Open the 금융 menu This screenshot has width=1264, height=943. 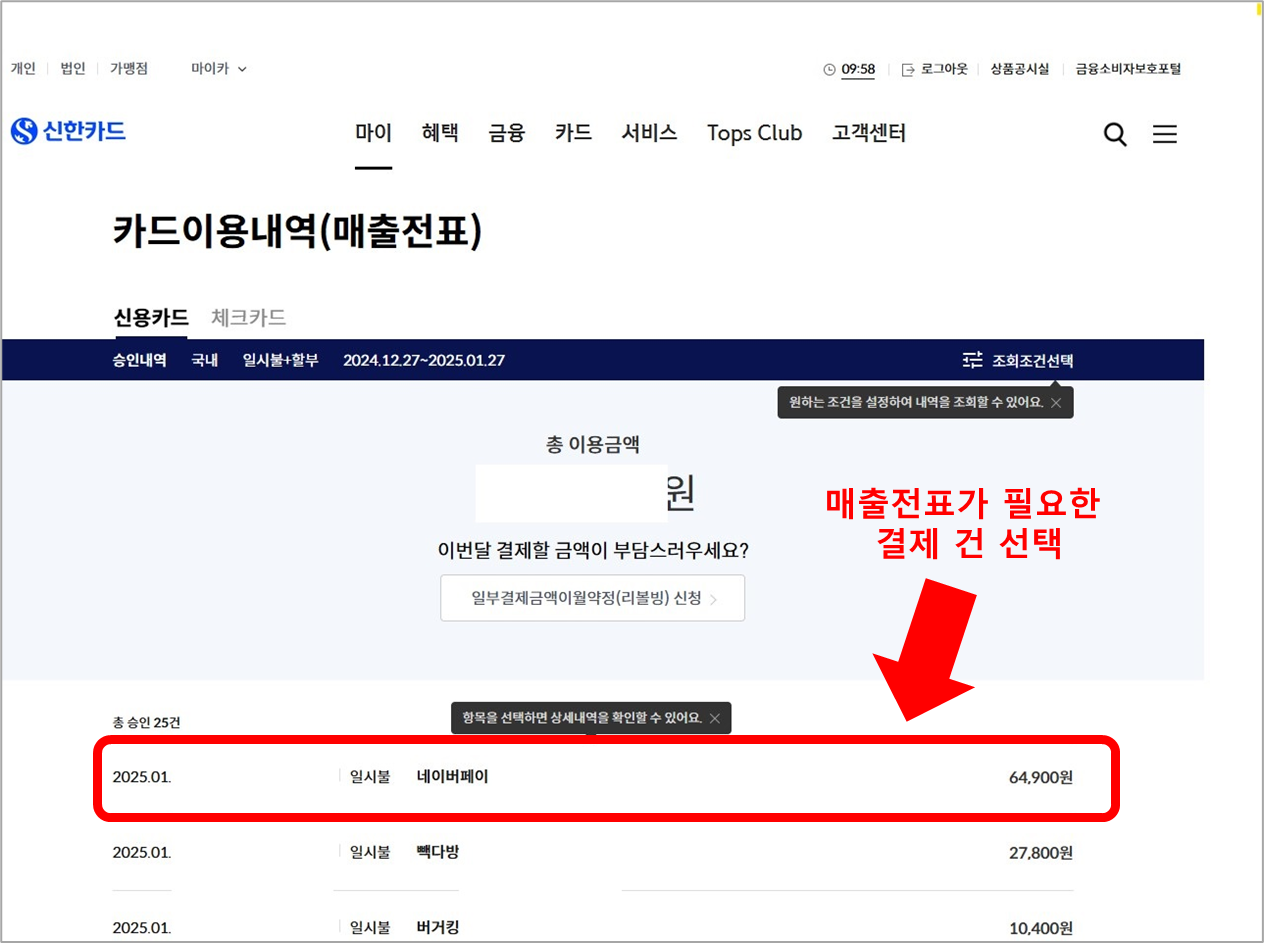tap(507, 133)
